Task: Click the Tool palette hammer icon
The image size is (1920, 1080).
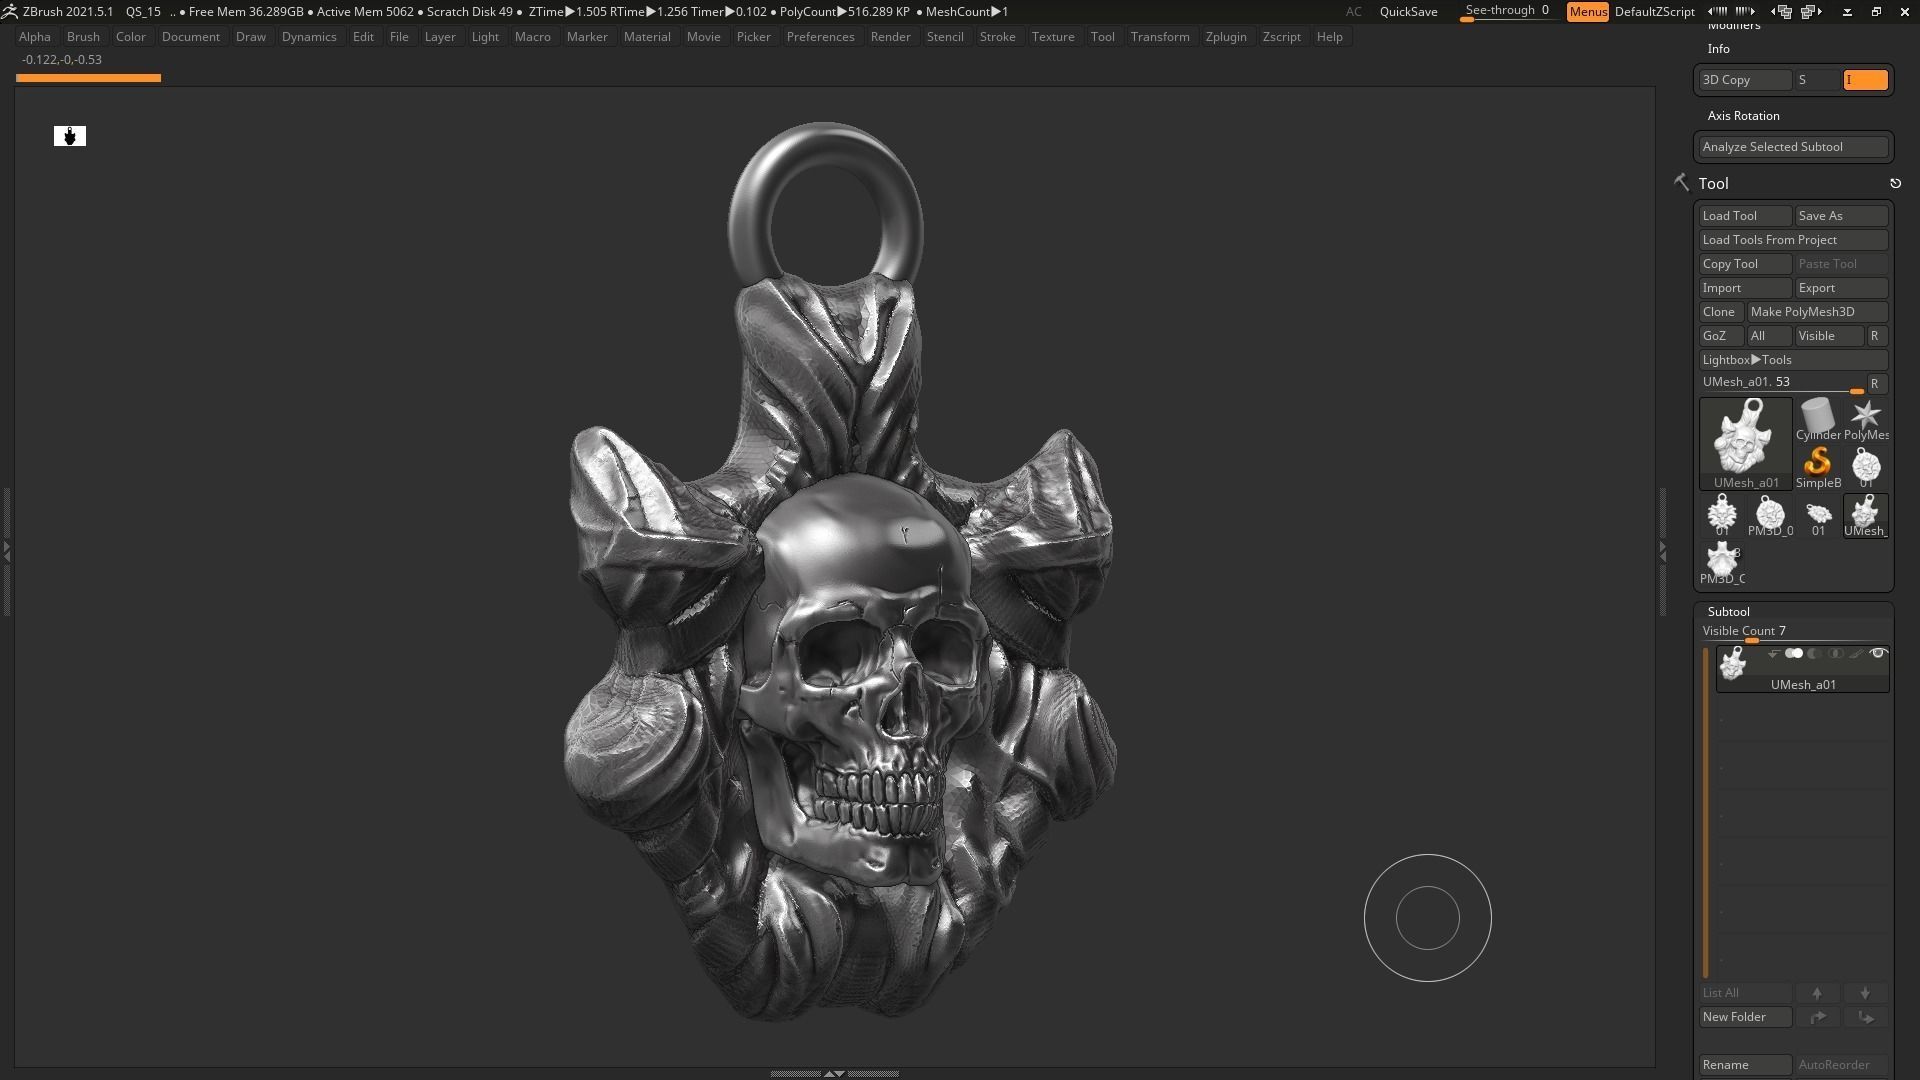Action: click(x=1681, y=183)
